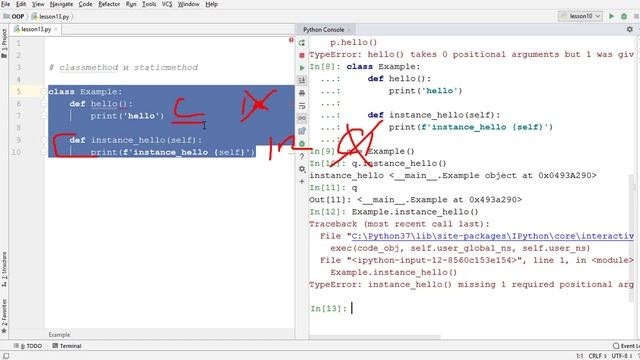Click fold end marker on line 7
This screenshot has width=640, height=360.
pos(44,116)
